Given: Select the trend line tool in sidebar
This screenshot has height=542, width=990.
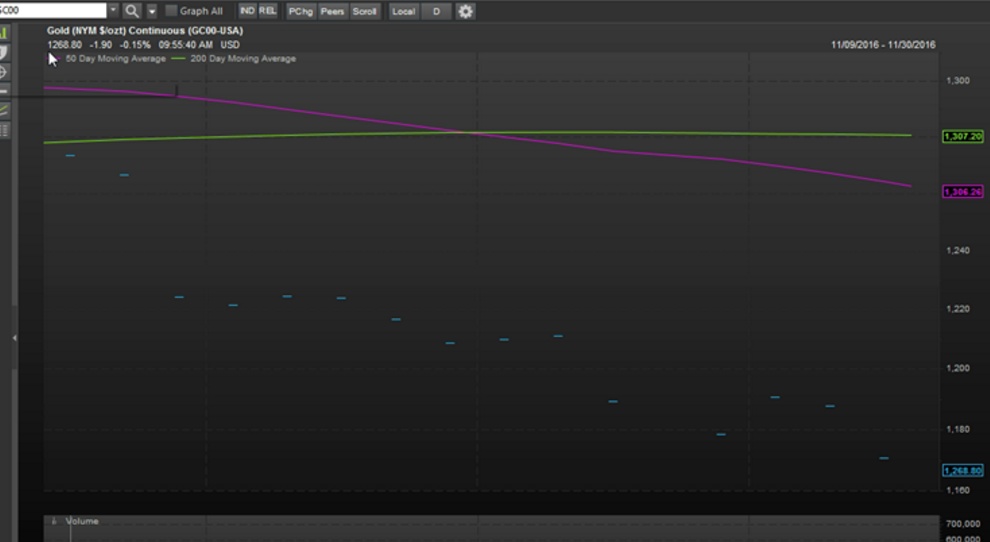Looking at the screenshot, I should tap(4, 110).
